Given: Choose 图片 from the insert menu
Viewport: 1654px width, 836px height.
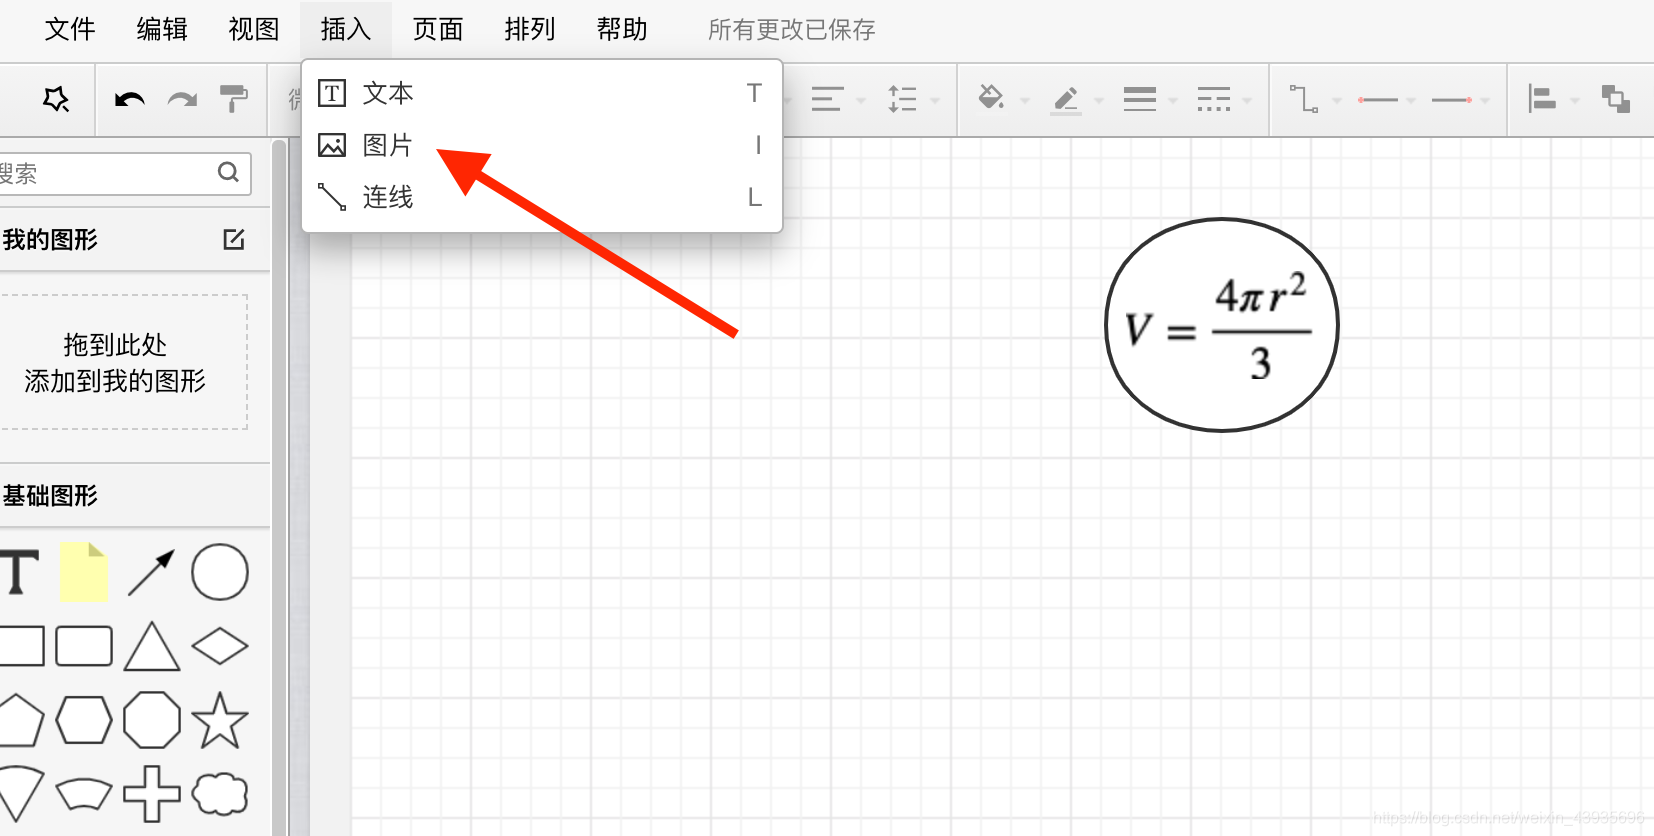Looking at the screenshot, I should [x=542, y=145].
